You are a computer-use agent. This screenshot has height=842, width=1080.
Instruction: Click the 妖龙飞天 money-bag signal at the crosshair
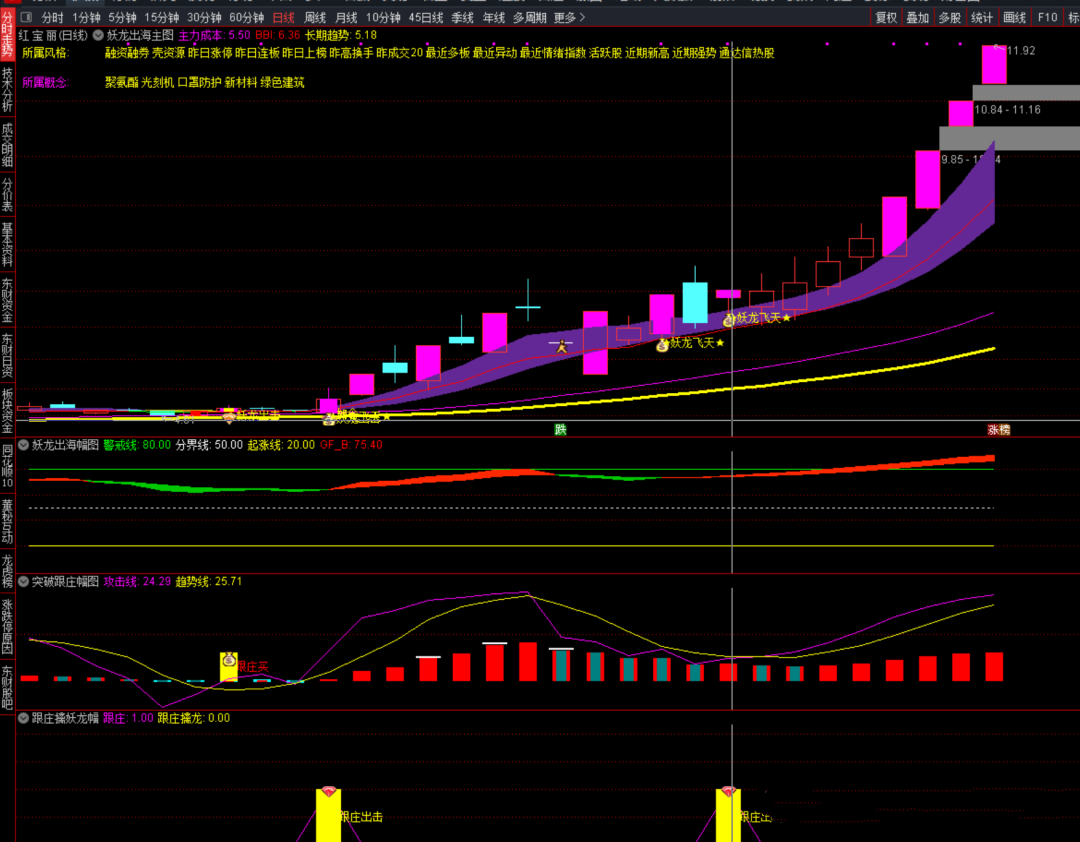coord(729,318)
